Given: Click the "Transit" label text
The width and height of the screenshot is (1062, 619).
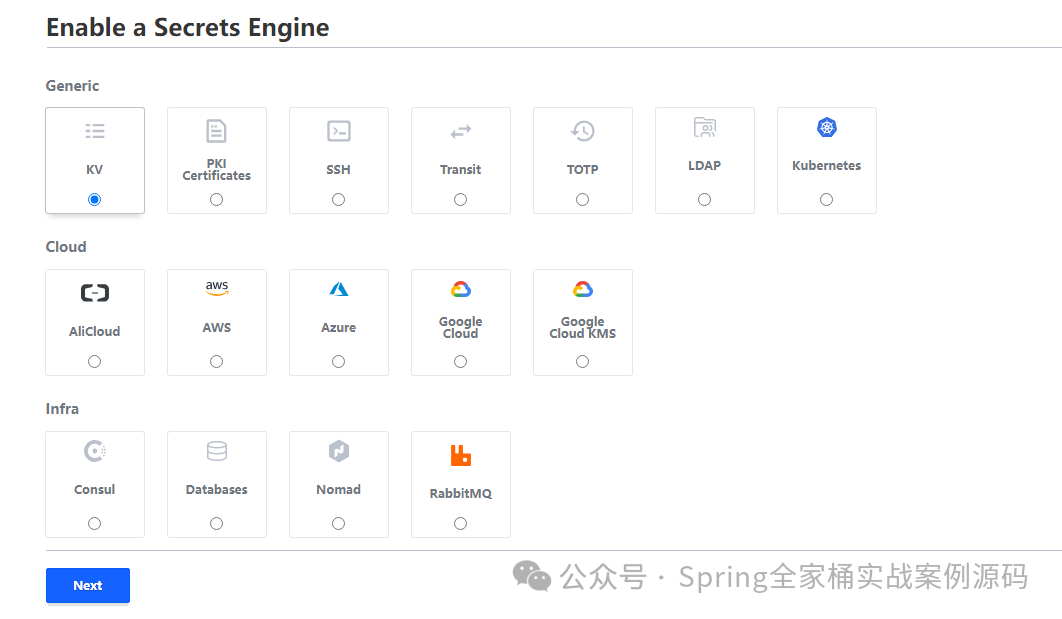Looking at the screenshot, I should pos(461,169).
